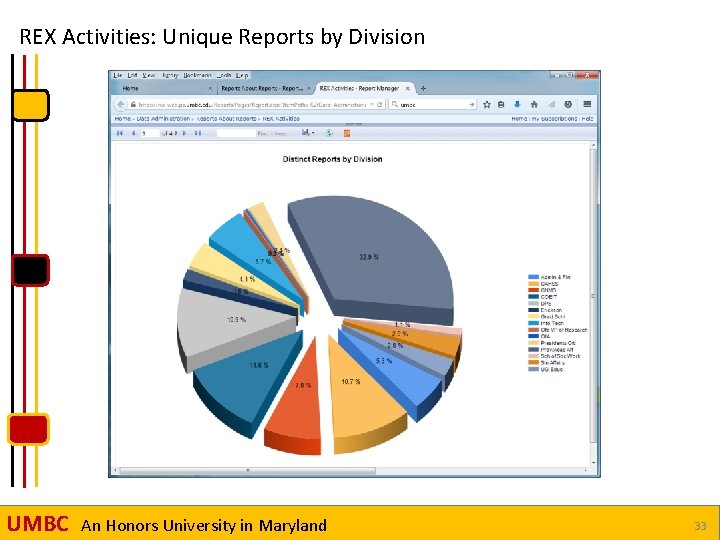Click the REX Activities breadcrumb link
720x540 pixels.
281,118
